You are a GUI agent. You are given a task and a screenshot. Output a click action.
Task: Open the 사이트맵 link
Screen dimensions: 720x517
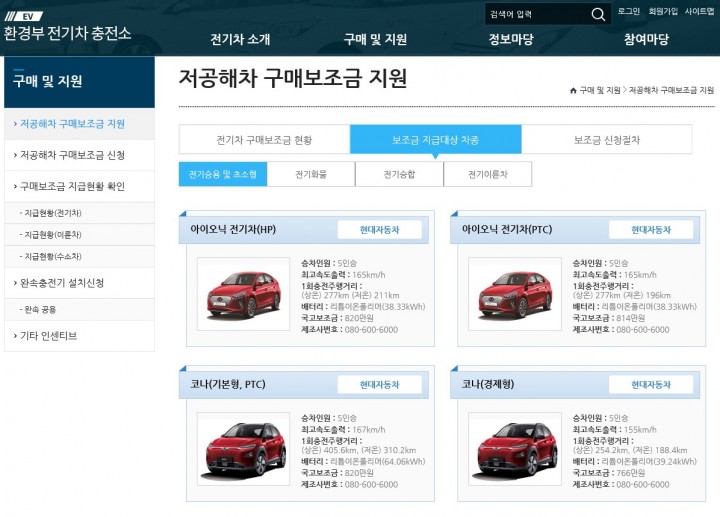[x=699, y=11]
